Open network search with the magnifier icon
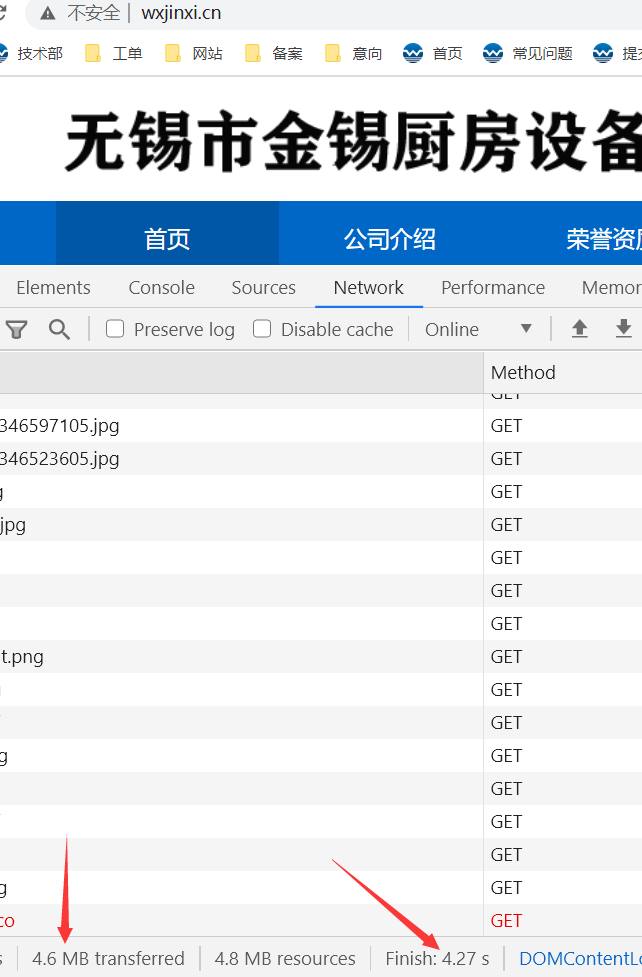The image size is (642, 977). 60,329
